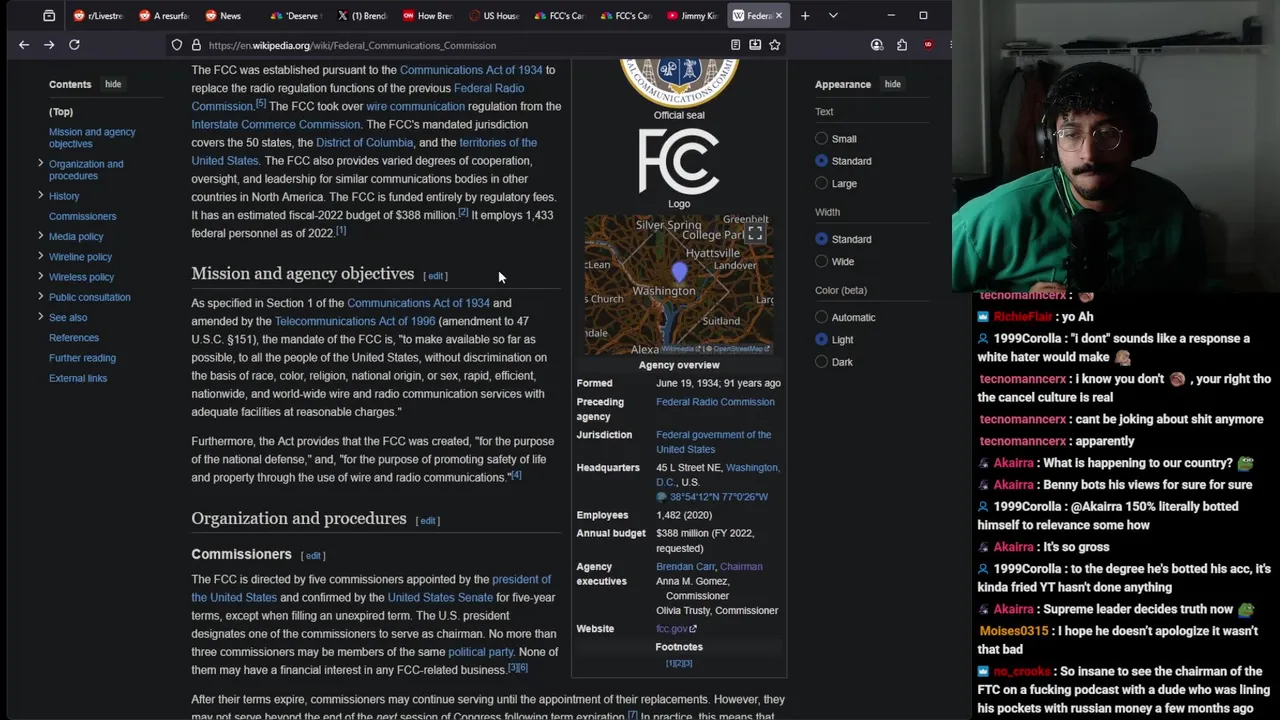Go back to the previous page

(x=24, y=45)
